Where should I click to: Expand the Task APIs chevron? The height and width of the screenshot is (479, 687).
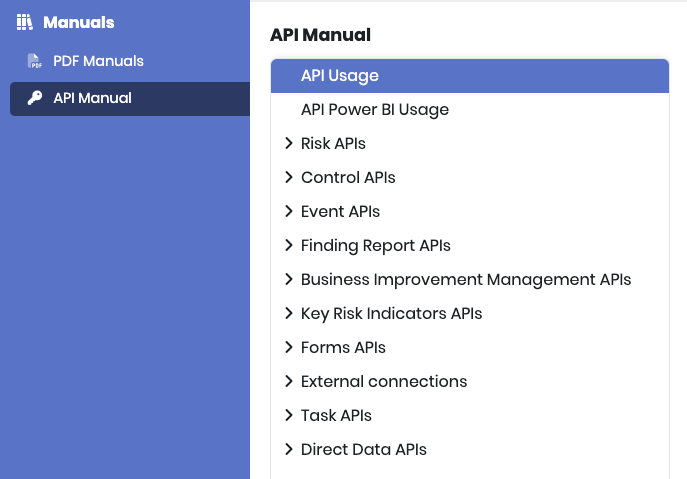click(289, 415)
